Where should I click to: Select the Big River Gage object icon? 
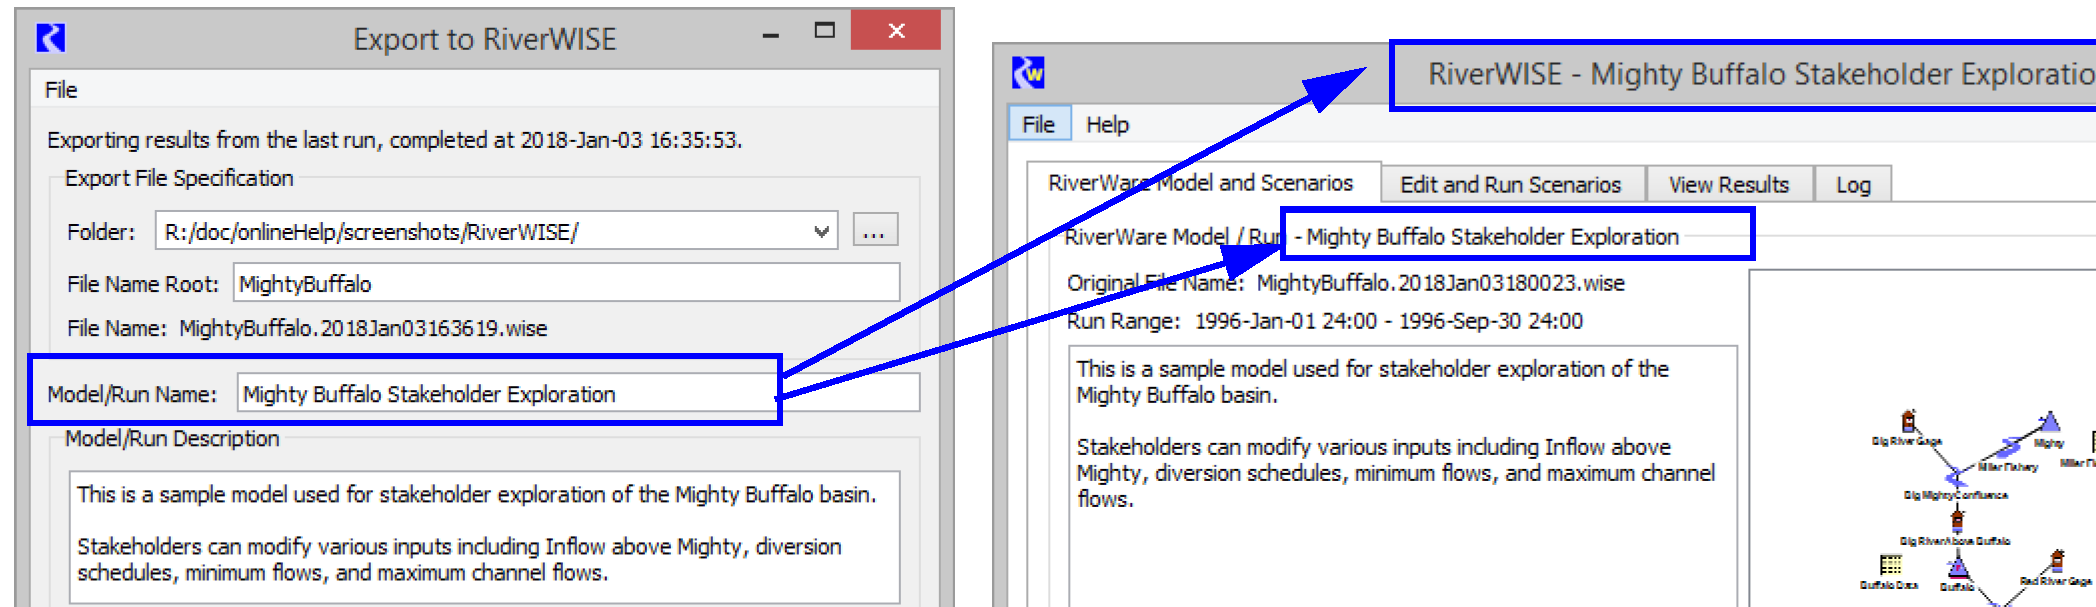pos(1908,422)
